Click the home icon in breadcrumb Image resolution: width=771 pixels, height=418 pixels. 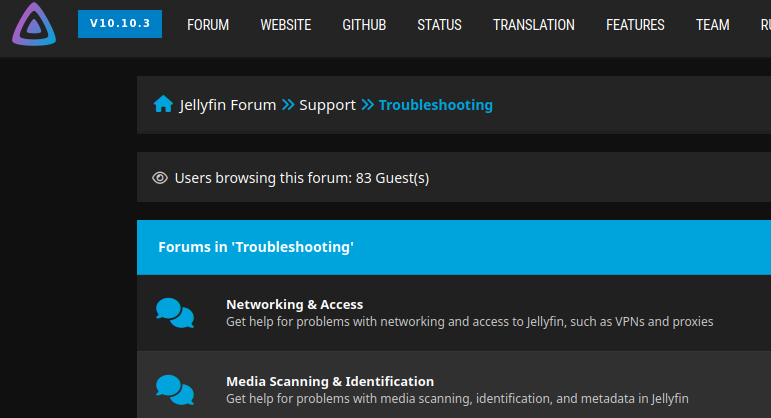point(163,104)
